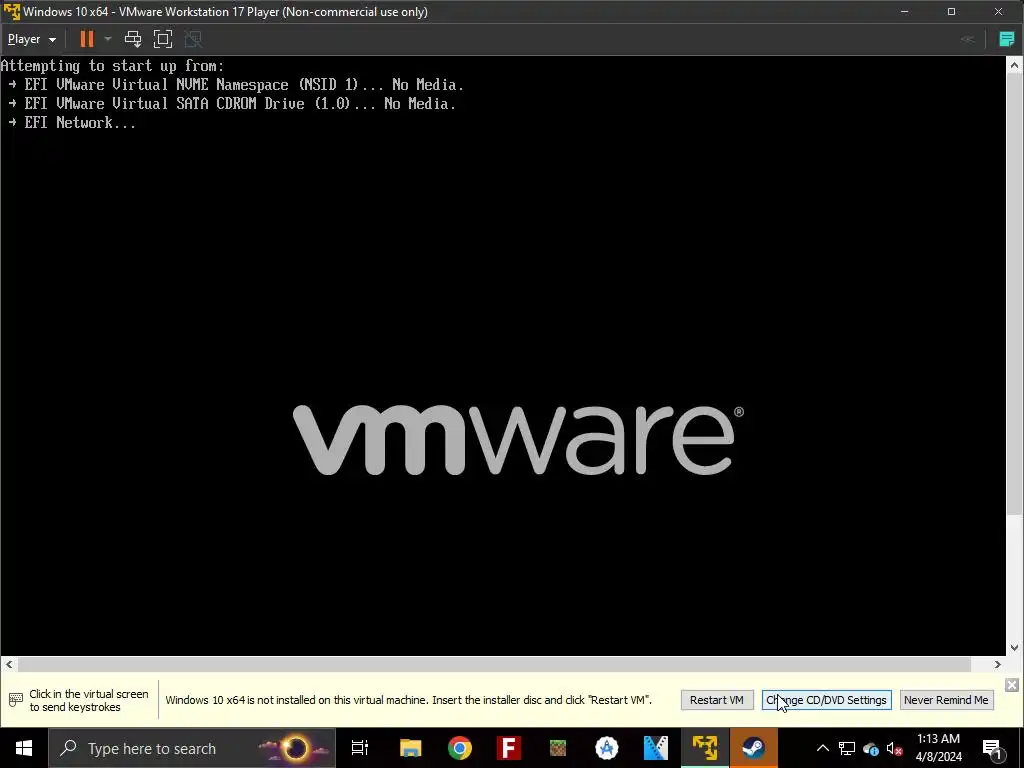Maximize the VMware Player window

click(952, 12)
